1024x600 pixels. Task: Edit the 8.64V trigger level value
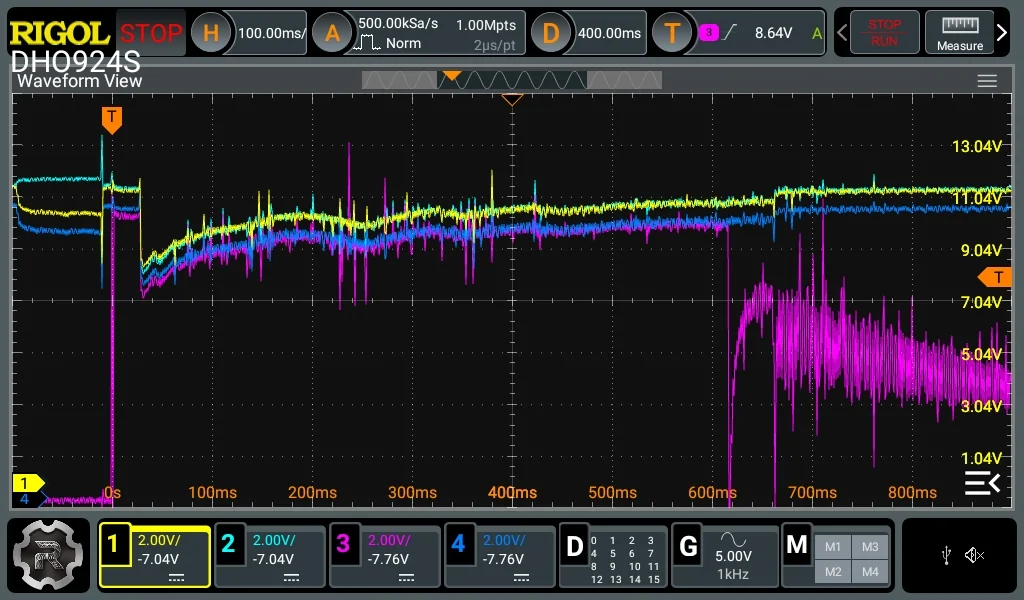coord(773,33)
